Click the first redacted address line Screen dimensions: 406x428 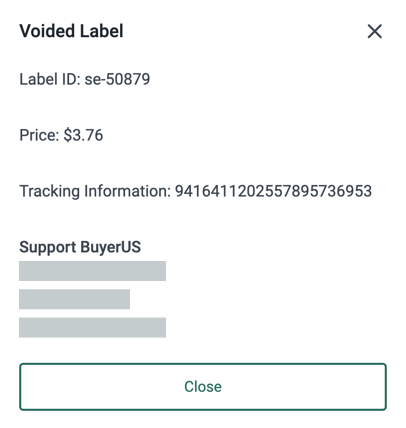pyautogui.click(x=92, y=271)
